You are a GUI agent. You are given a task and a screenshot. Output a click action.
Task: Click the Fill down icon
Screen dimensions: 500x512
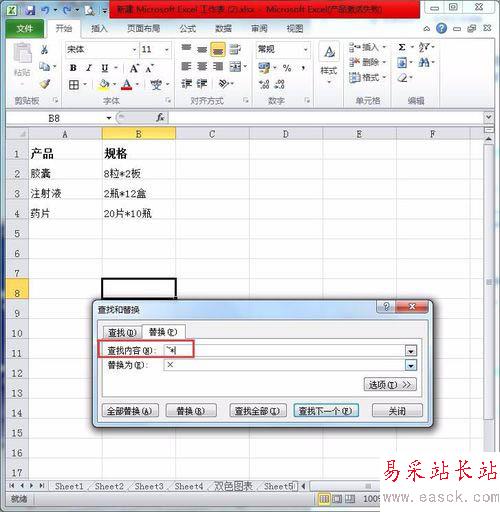point(402,62)
